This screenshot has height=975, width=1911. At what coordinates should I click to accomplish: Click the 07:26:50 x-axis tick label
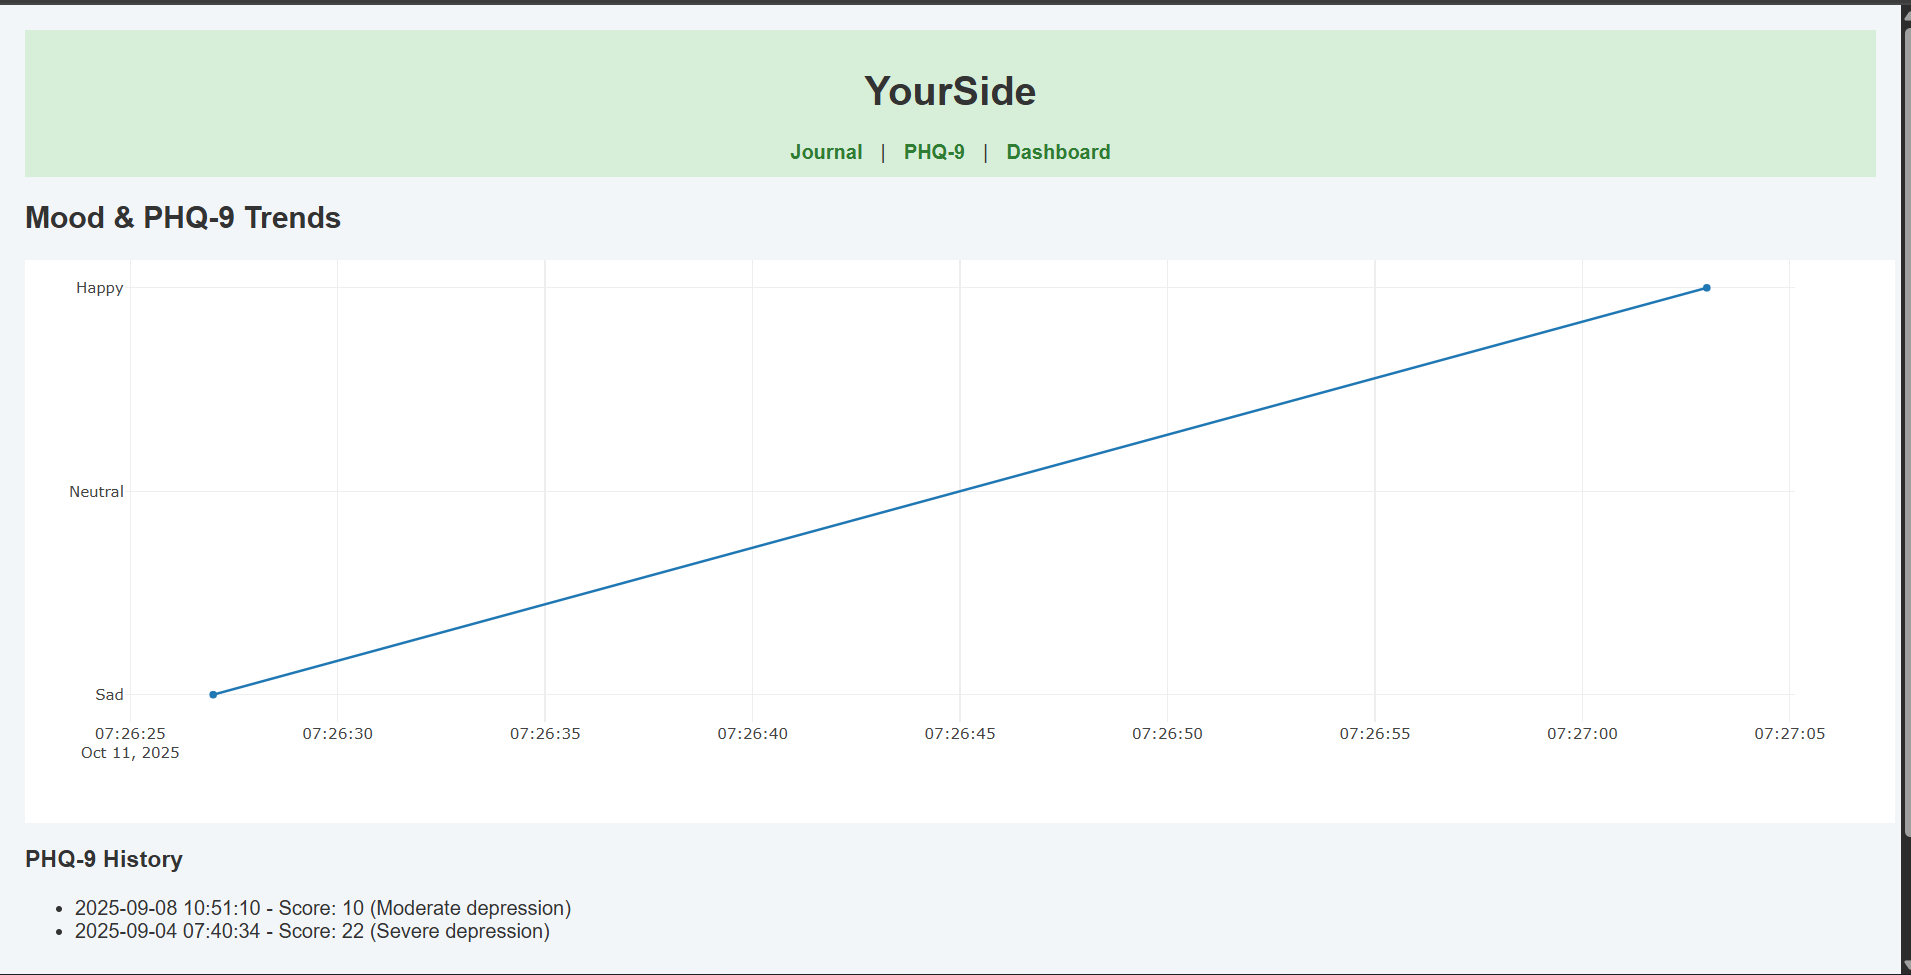[1167, 733]
